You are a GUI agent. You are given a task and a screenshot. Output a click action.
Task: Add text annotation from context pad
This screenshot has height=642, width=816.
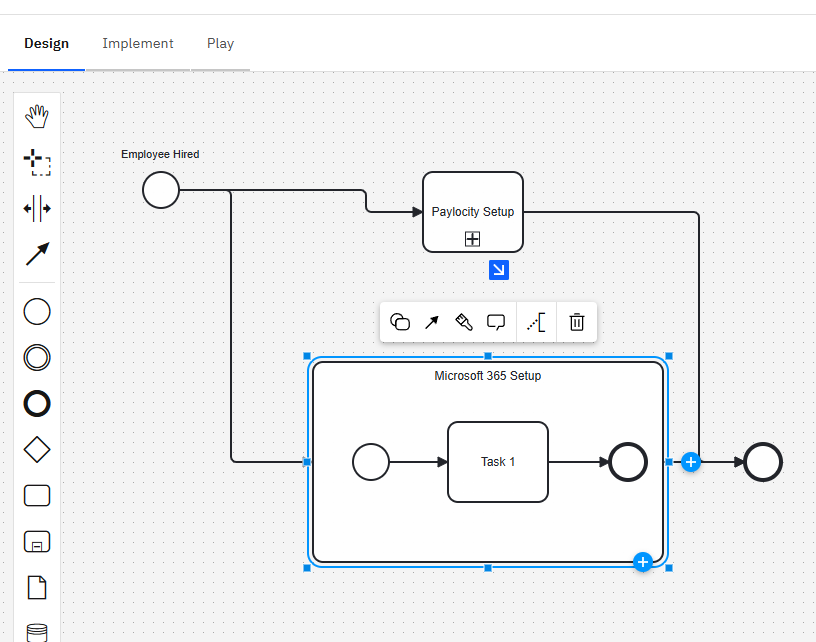[536, 323]
